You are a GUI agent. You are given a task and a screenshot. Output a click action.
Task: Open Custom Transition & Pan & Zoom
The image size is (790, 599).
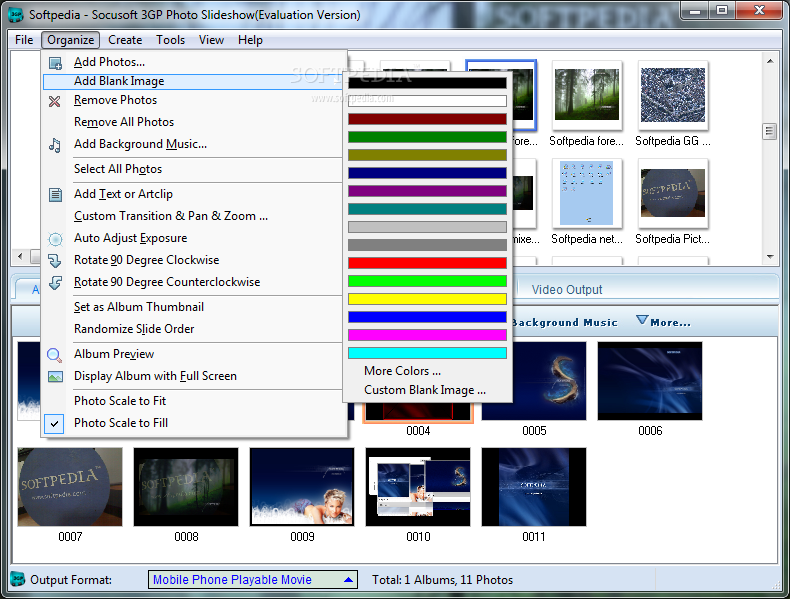[x=171, y=216]
